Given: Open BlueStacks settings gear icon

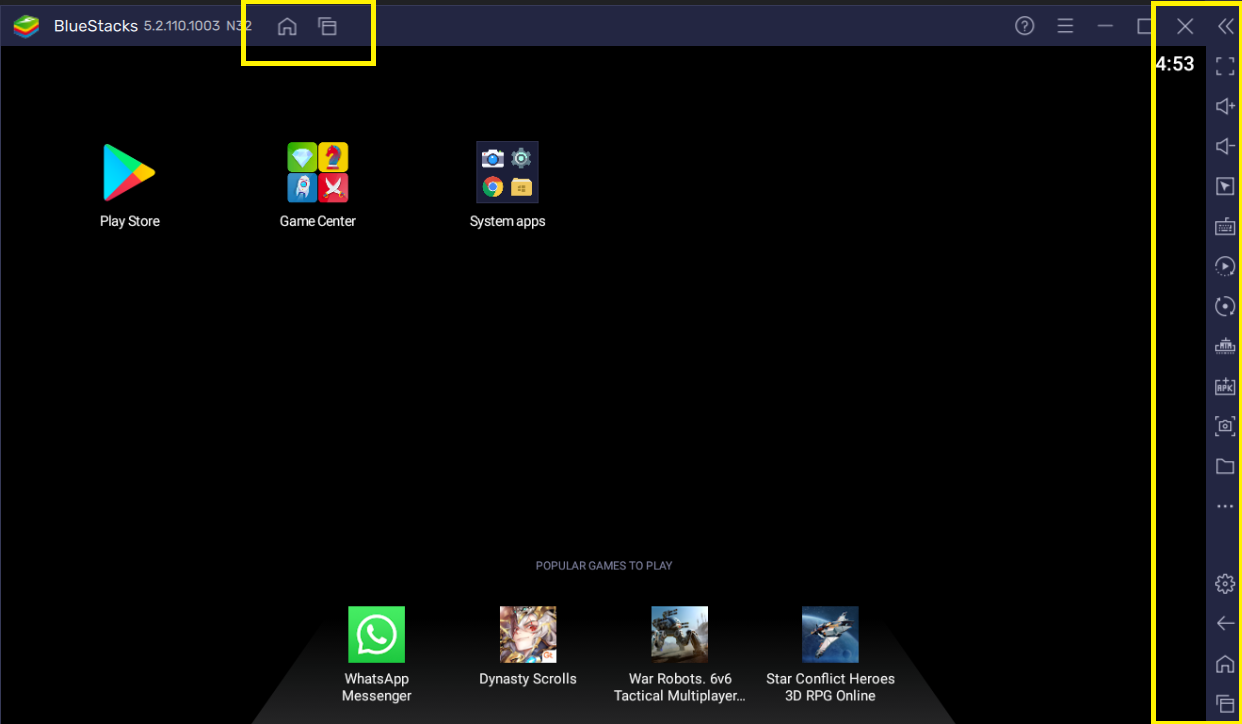Looking at the screenshot, I should coord(1224,583).
